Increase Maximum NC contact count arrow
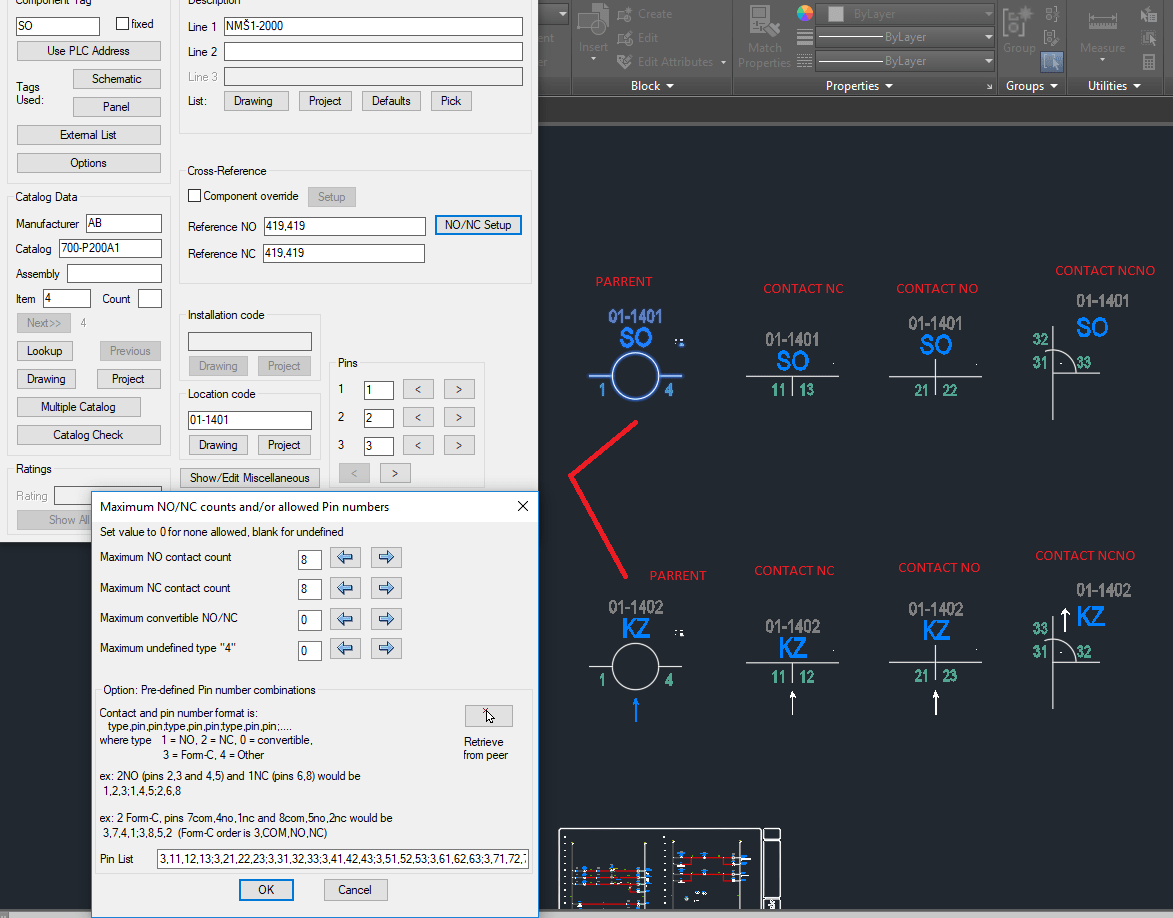This screenshot has width=1173, height=918. 386,588
